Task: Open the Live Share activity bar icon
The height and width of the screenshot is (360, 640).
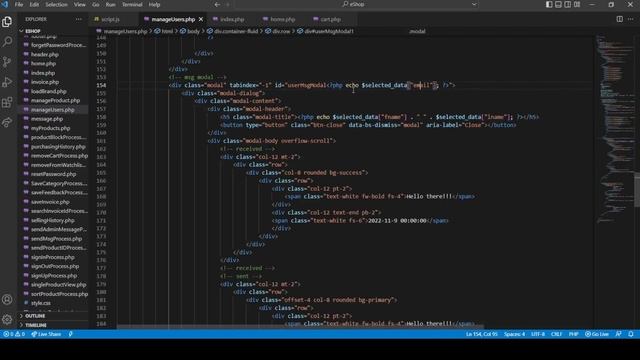Action: (7, 122)
